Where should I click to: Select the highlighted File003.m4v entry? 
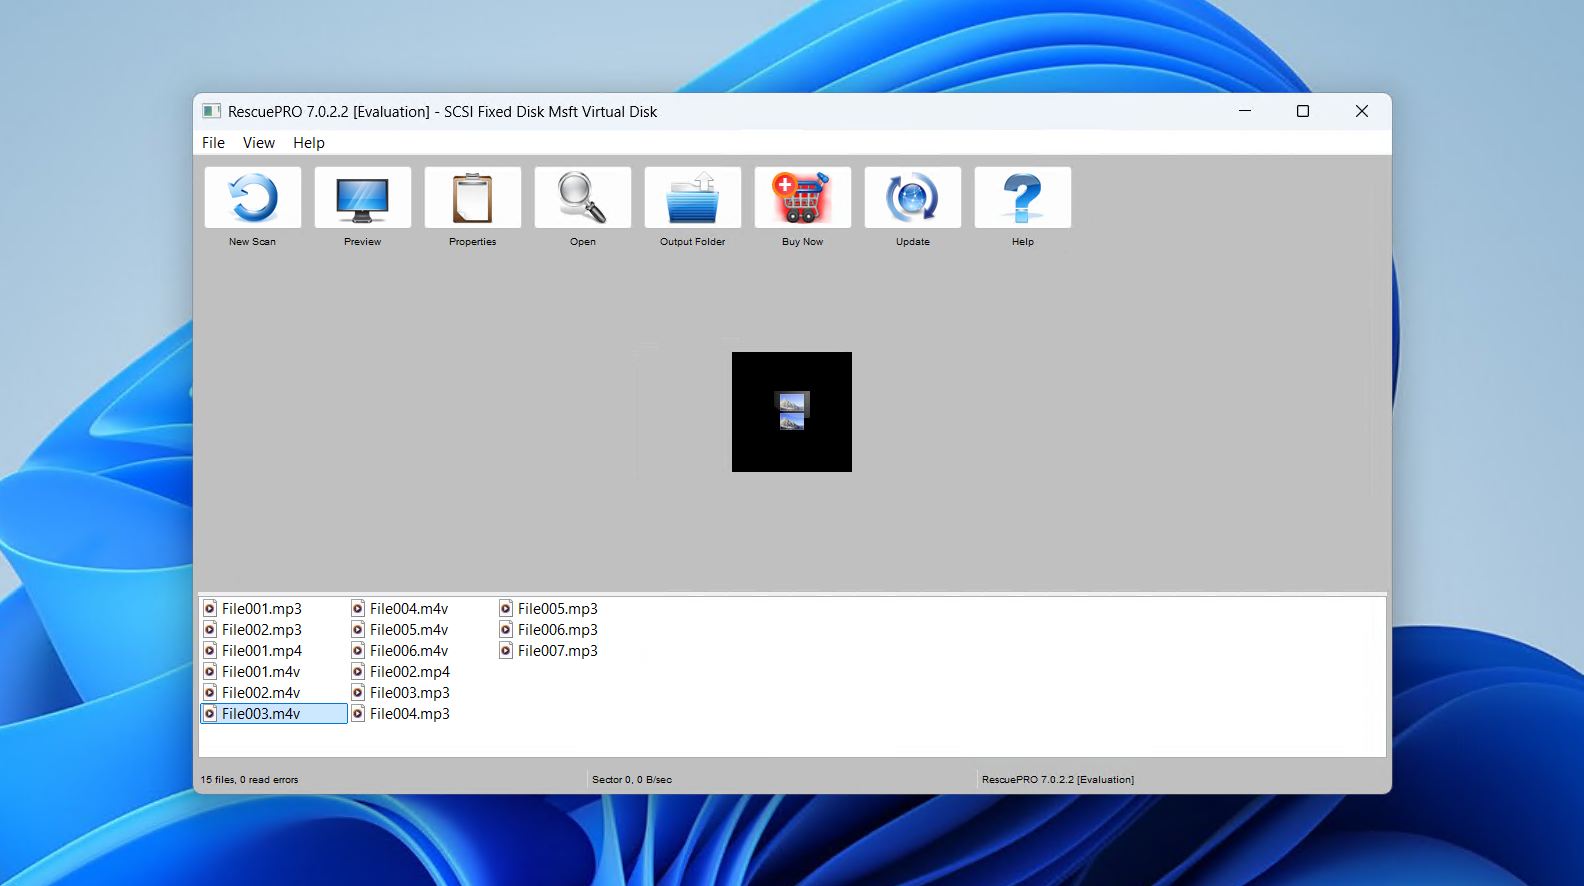[x=273, y=714]
